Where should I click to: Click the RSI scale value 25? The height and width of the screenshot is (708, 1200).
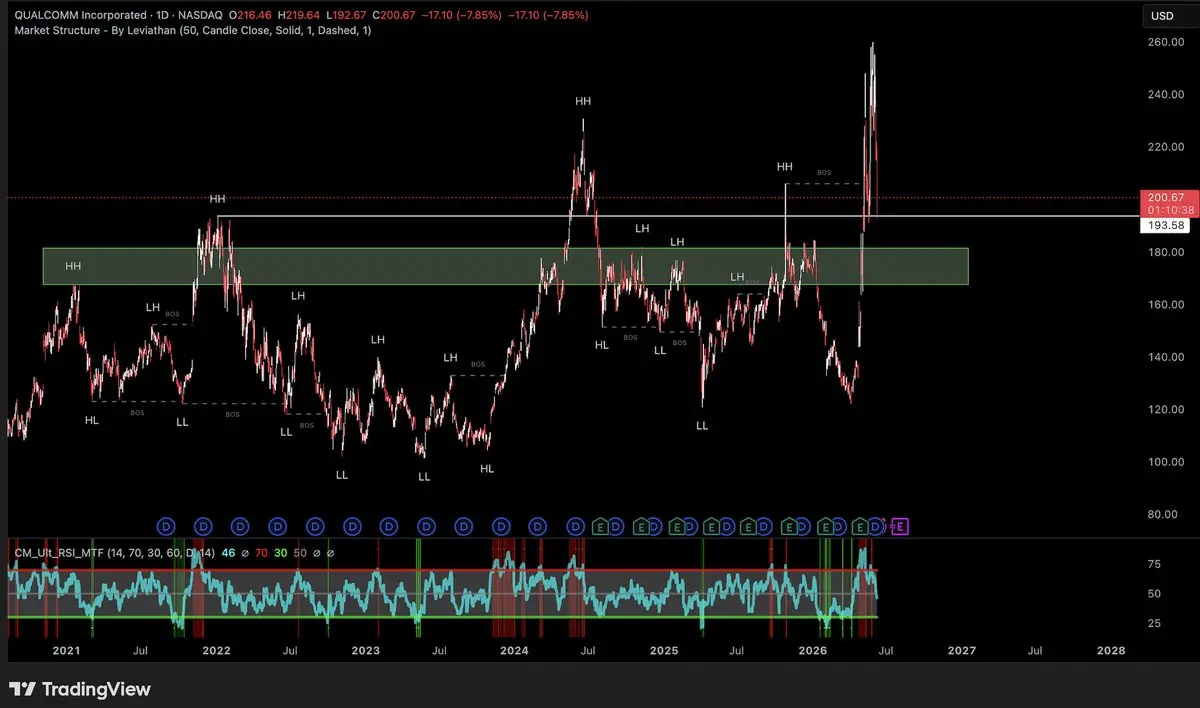[x=1153, y=623]
